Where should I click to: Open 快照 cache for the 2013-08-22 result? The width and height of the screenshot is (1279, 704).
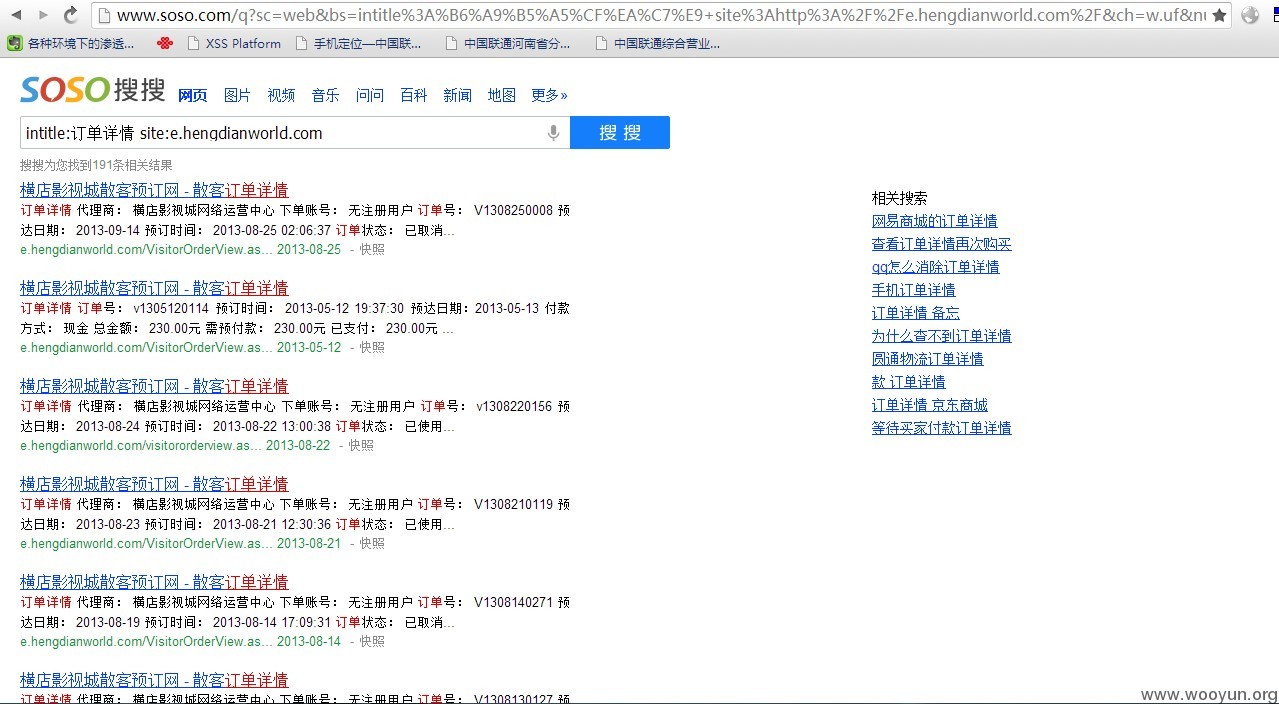tap(361, 445)
